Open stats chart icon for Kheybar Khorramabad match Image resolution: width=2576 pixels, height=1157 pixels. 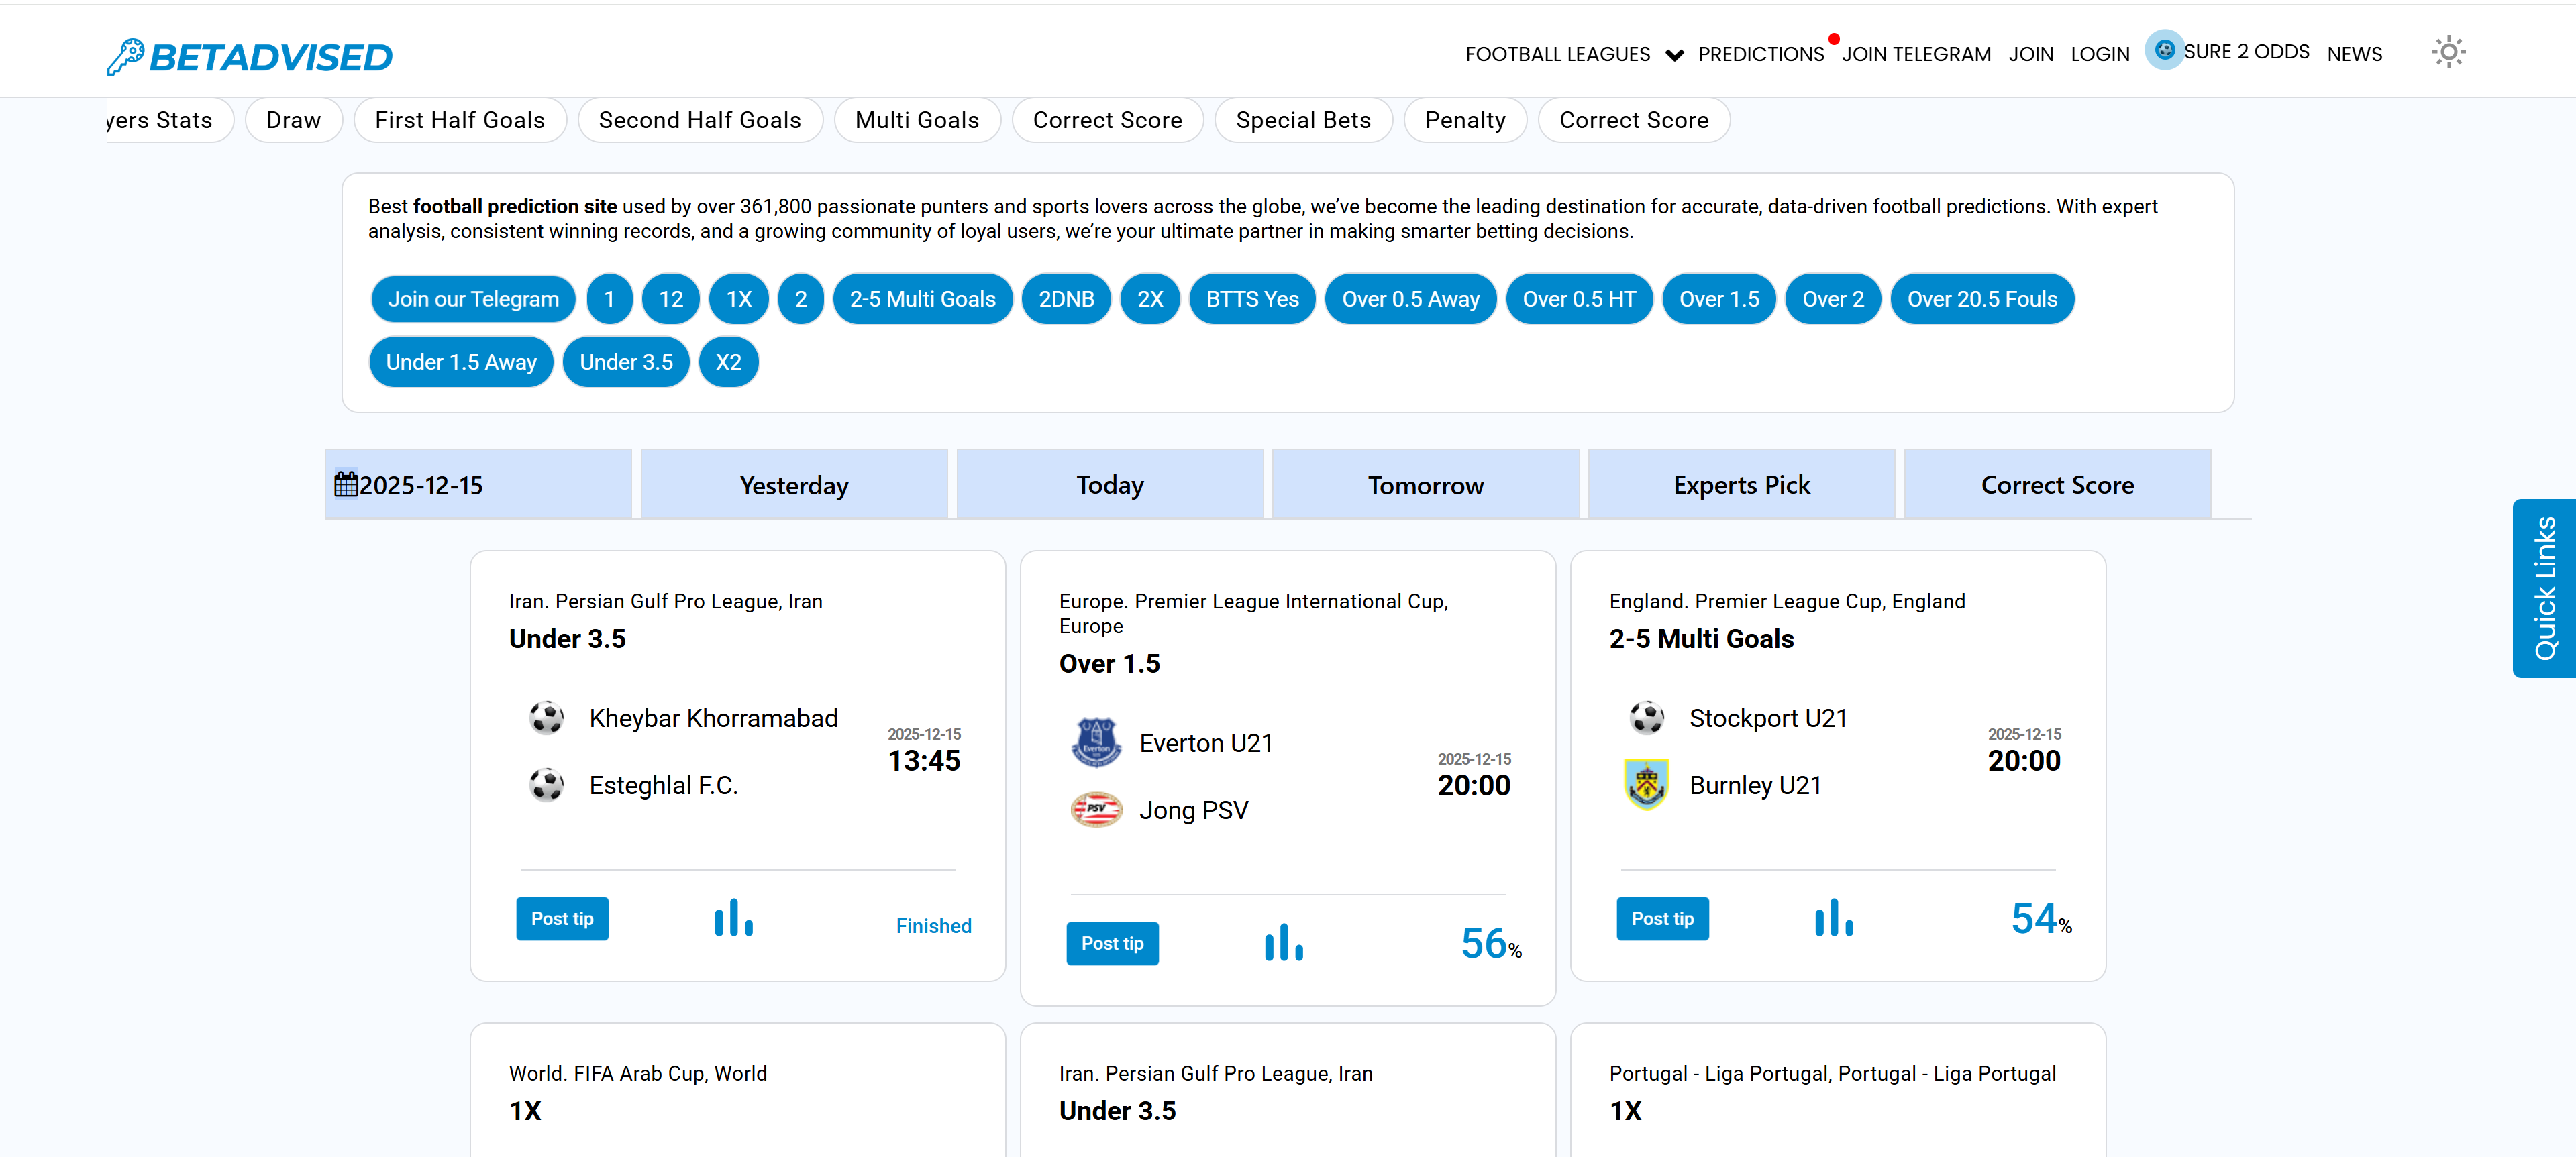tap(733, 918)
